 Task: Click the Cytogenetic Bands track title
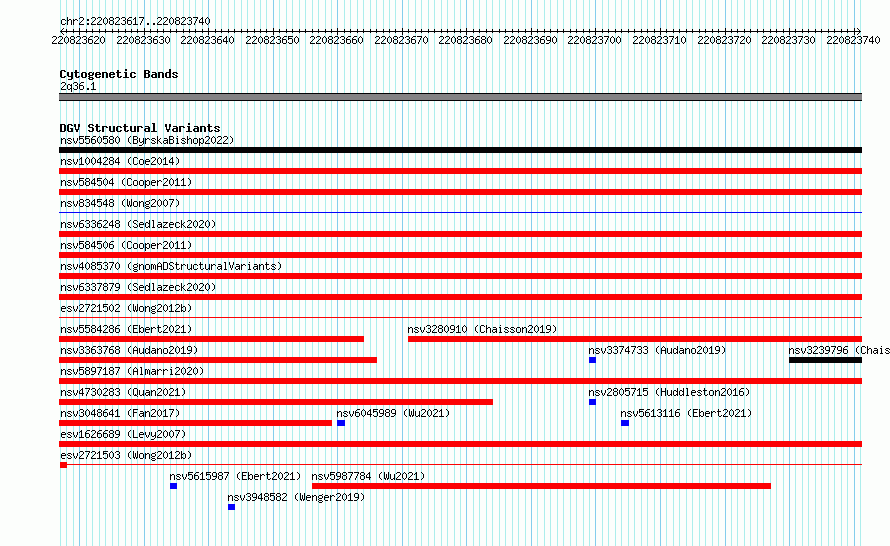point(119,74)
